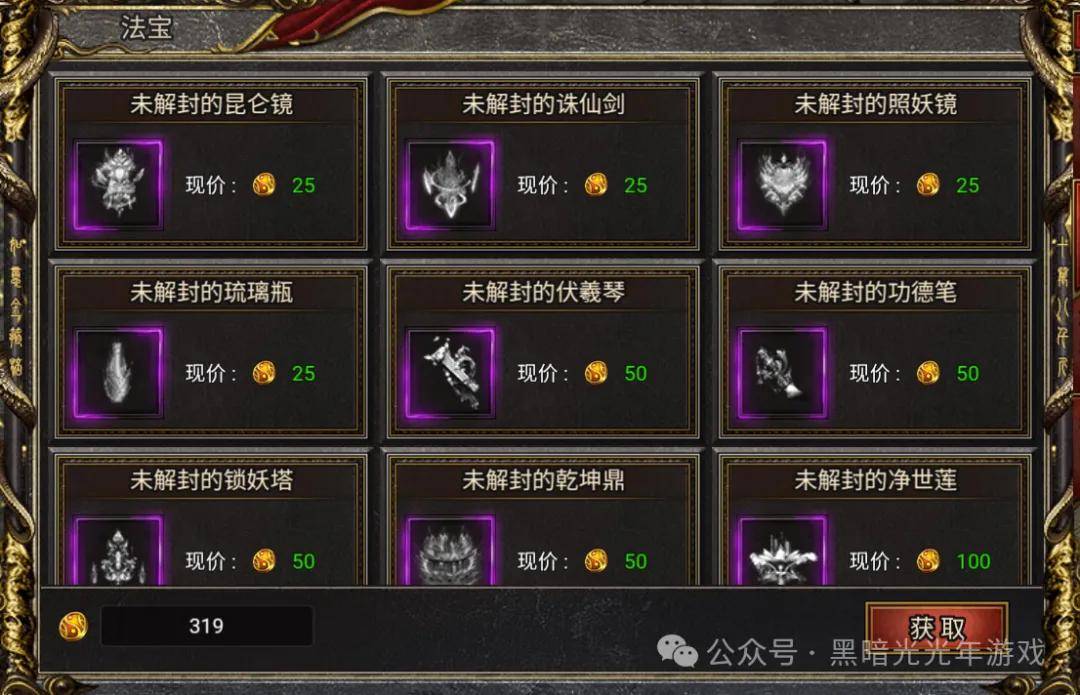Click the 获取 button
Image resolution: width=1080 pixels, height=695 pixels.
click(x=937, y=628)
